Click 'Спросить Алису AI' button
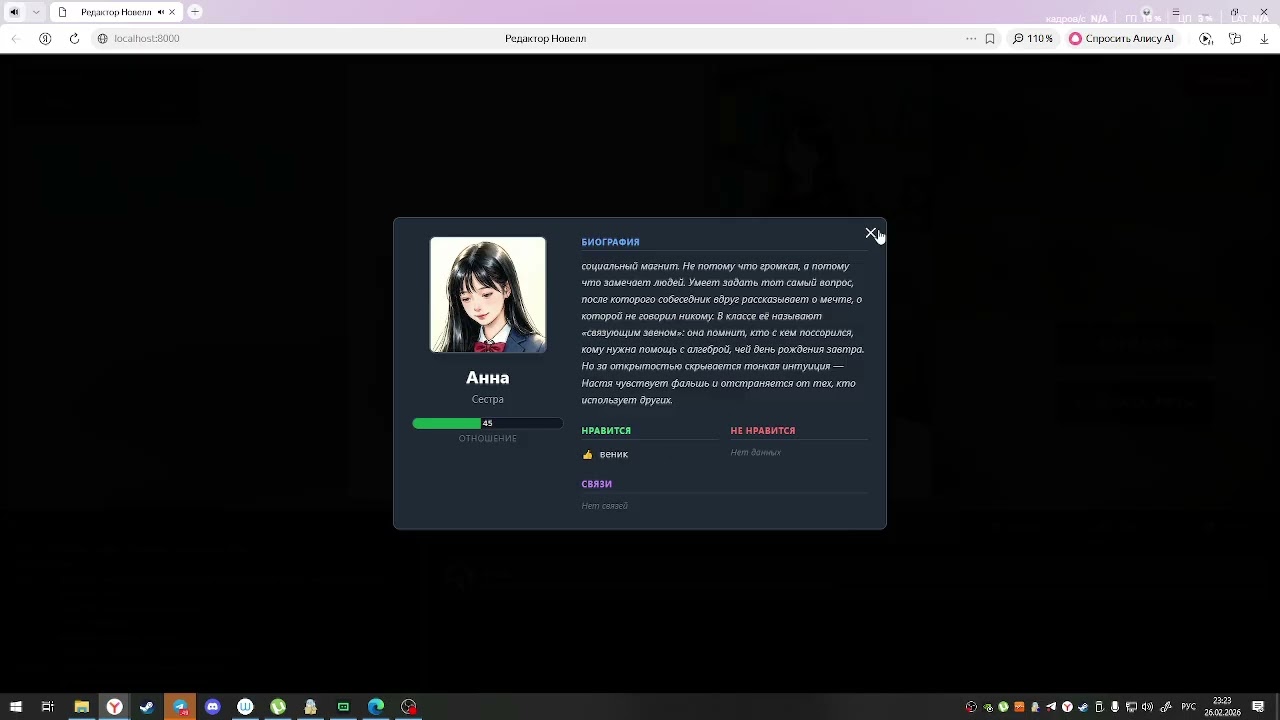 click(1122, 39)
